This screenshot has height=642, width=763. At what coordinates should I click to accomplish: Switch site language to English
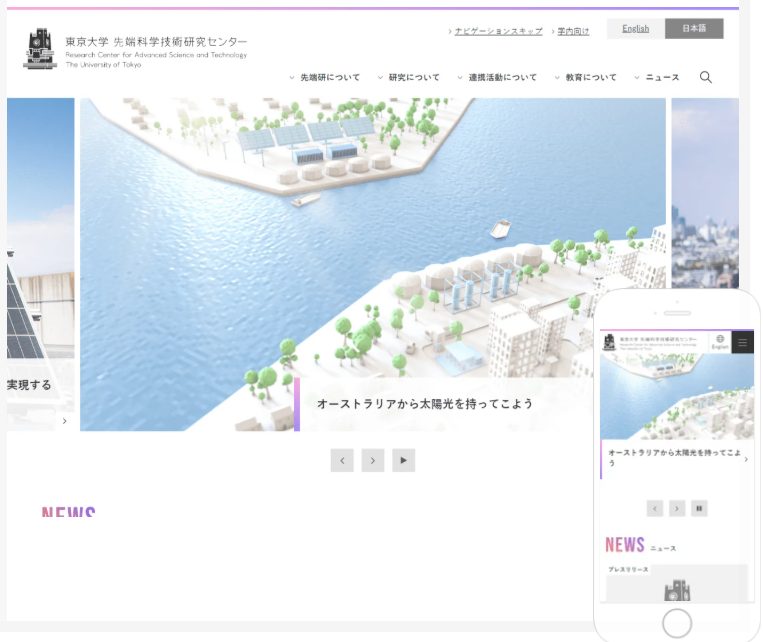coord(635,29)
